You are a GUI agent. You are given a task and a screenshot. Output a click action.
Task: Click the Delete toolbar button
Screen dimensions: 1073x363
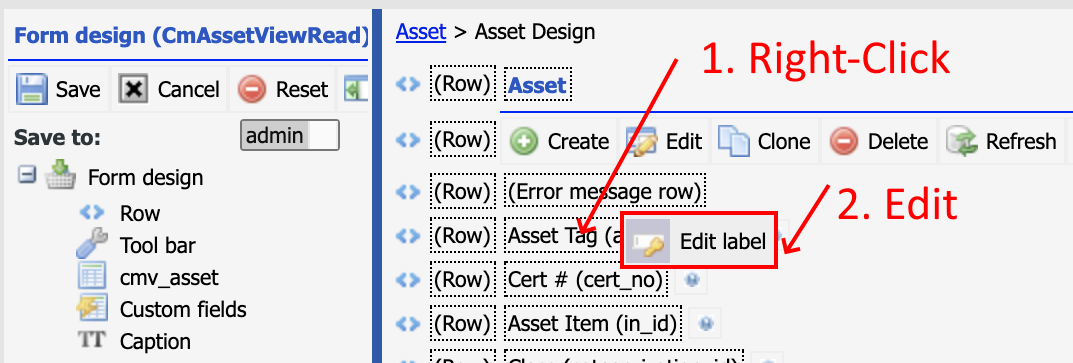coord(879,141)
